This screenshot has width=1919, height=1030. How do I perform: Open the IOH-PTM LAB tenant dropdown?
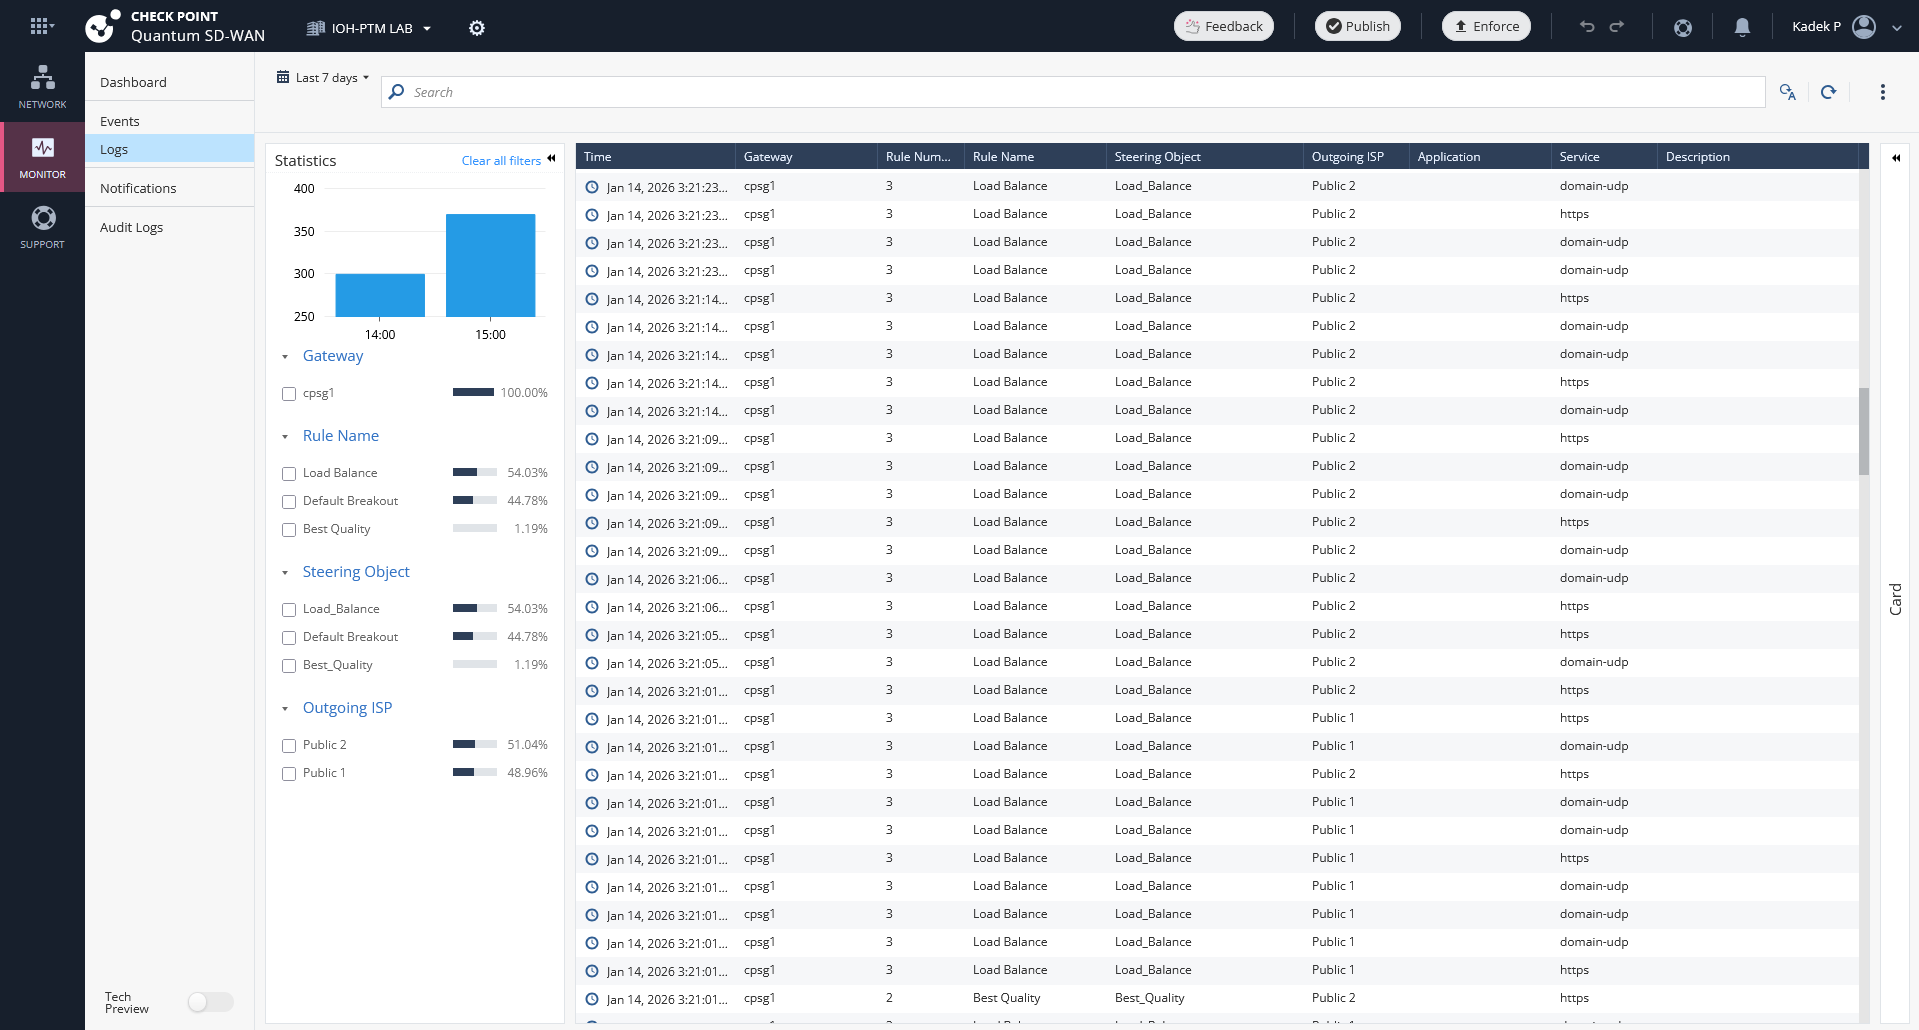tap(370, 28)
